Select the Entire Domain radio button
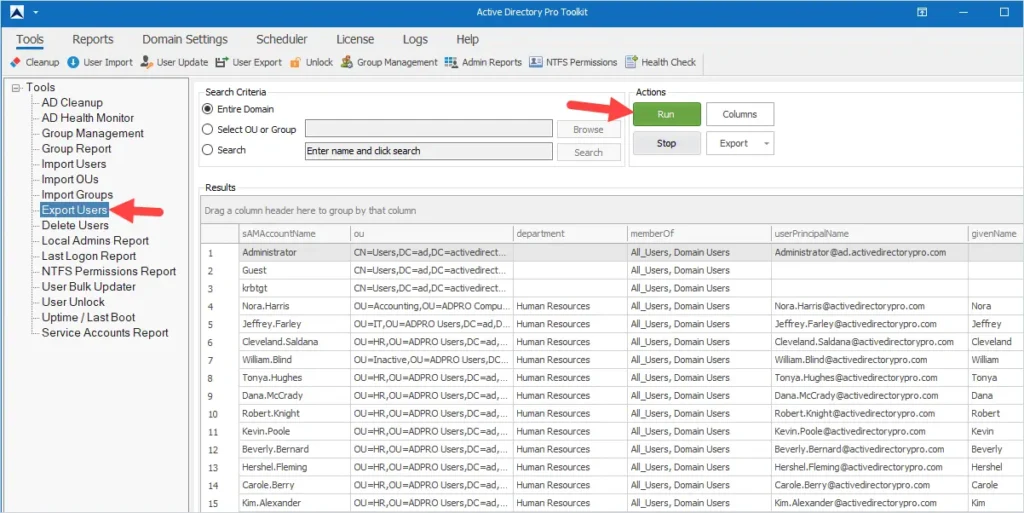Image resolution: width=1024 pixels, height=513 pixels. click(x=208, y=109)
